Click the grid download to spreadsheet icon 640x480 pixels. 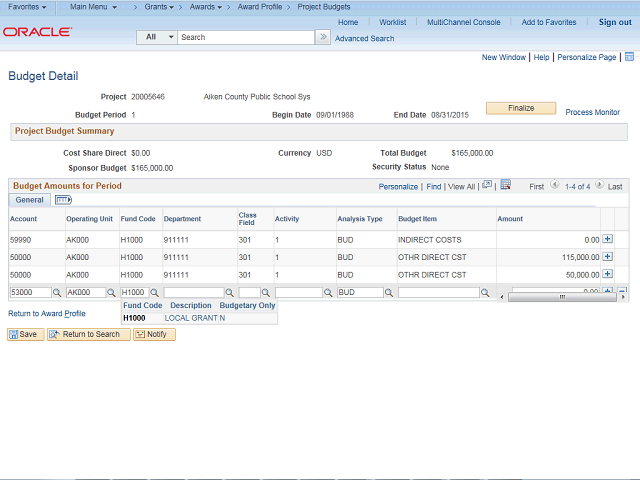pos(506,186)
